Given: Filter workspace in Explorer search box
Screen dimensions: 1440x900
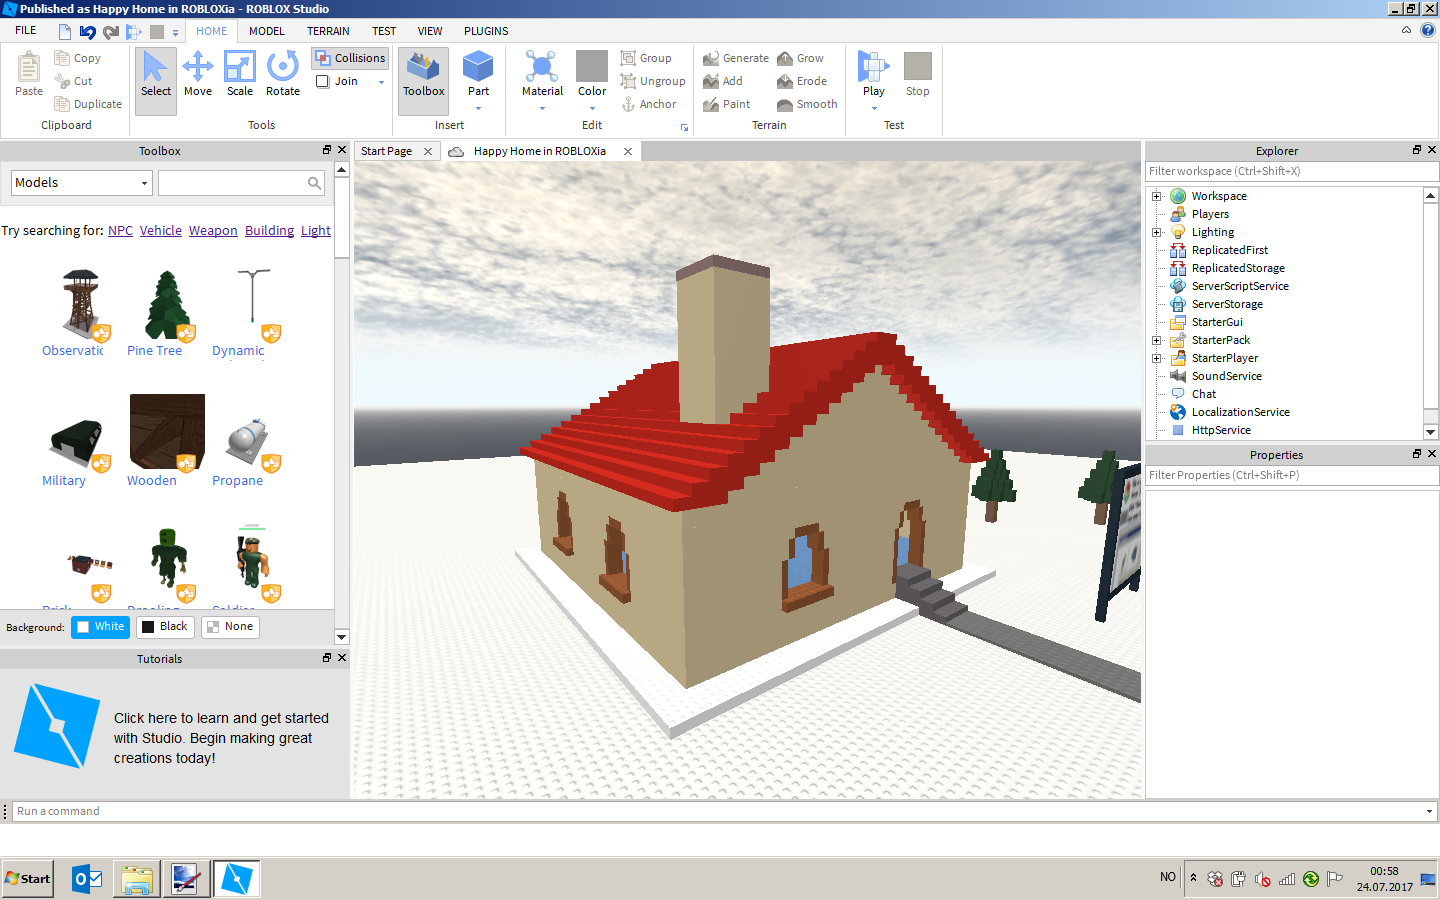Looking at the screenshot, I should pos(1290,171).
